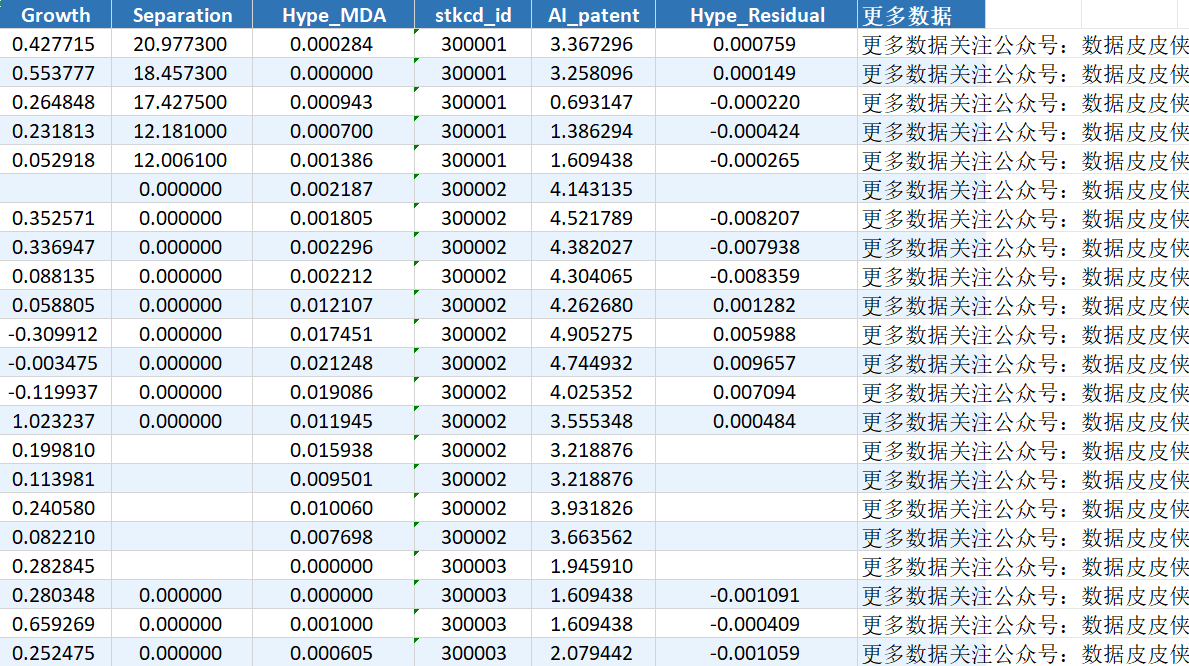
Task: Click Hype_MDA cell 0.002187
Action: point(334,189)
